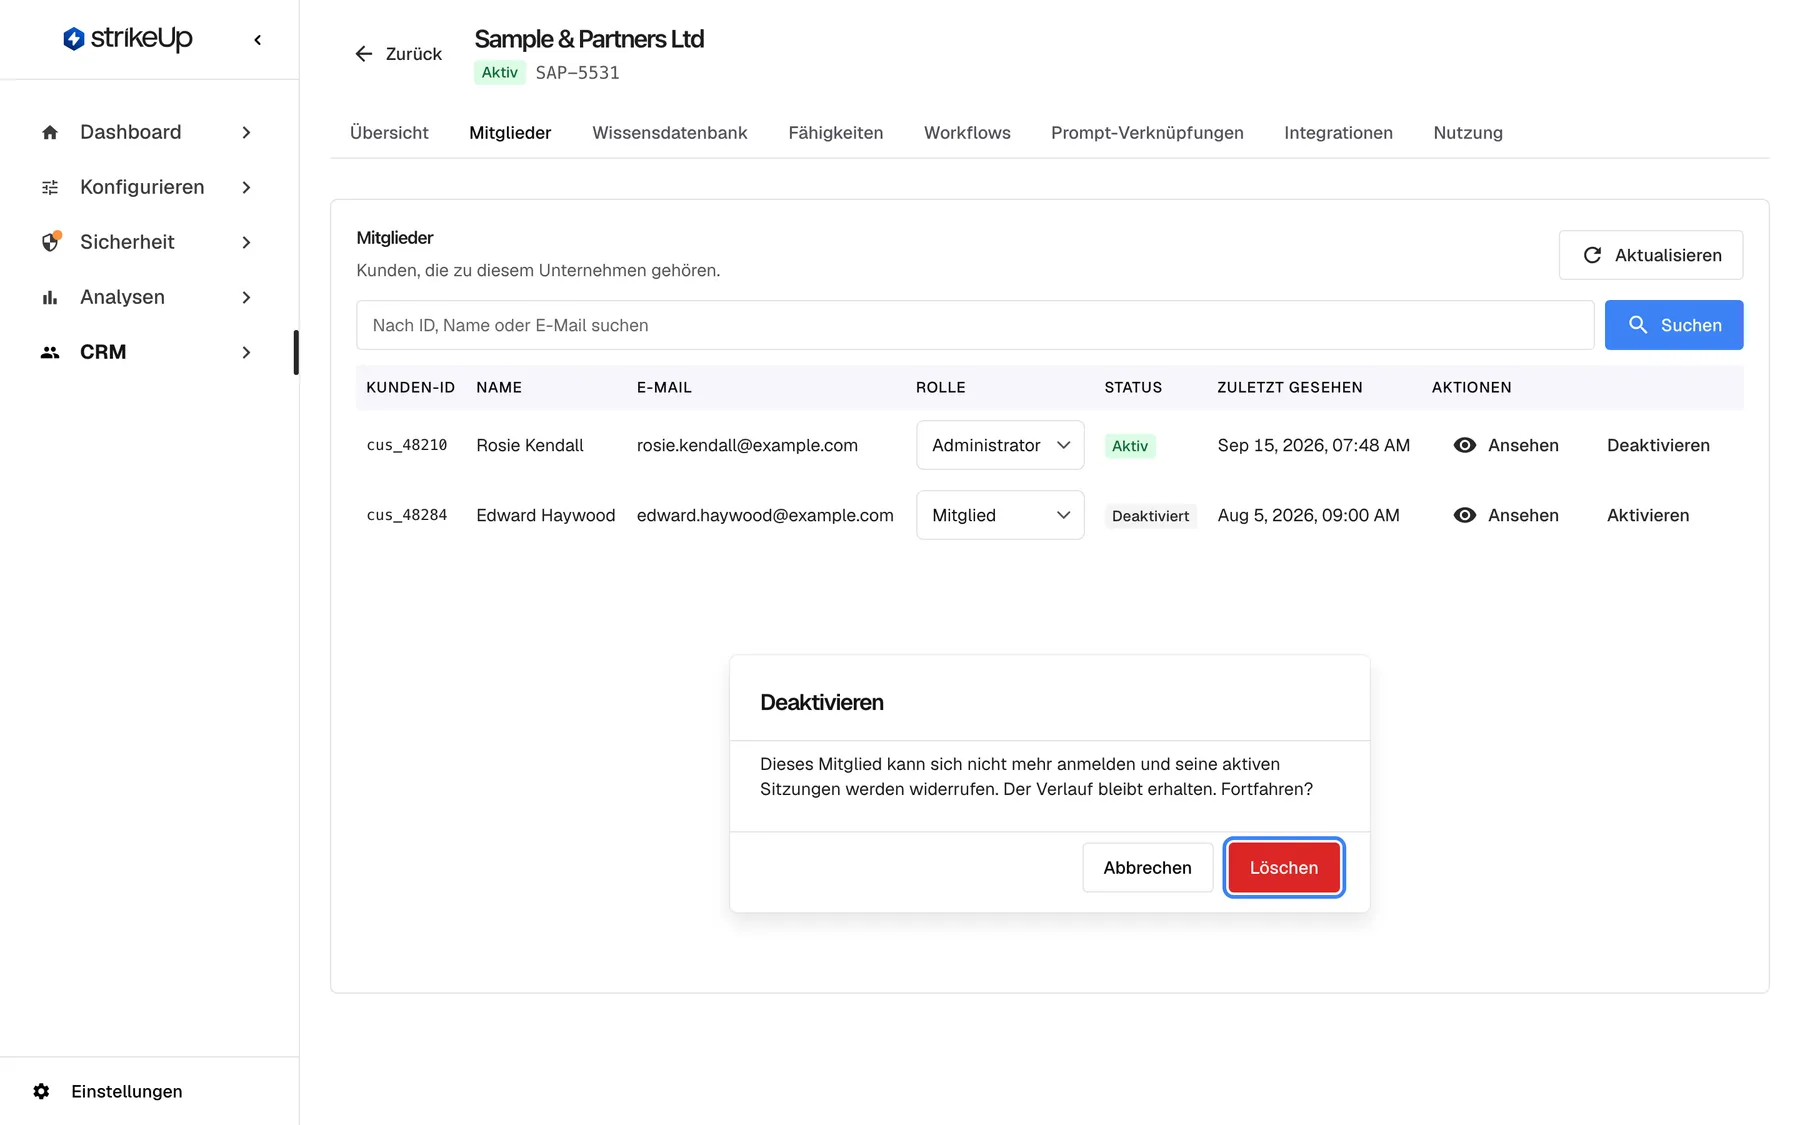
Task: Click the Analysen bar chart icon
Action: point(50,297)
